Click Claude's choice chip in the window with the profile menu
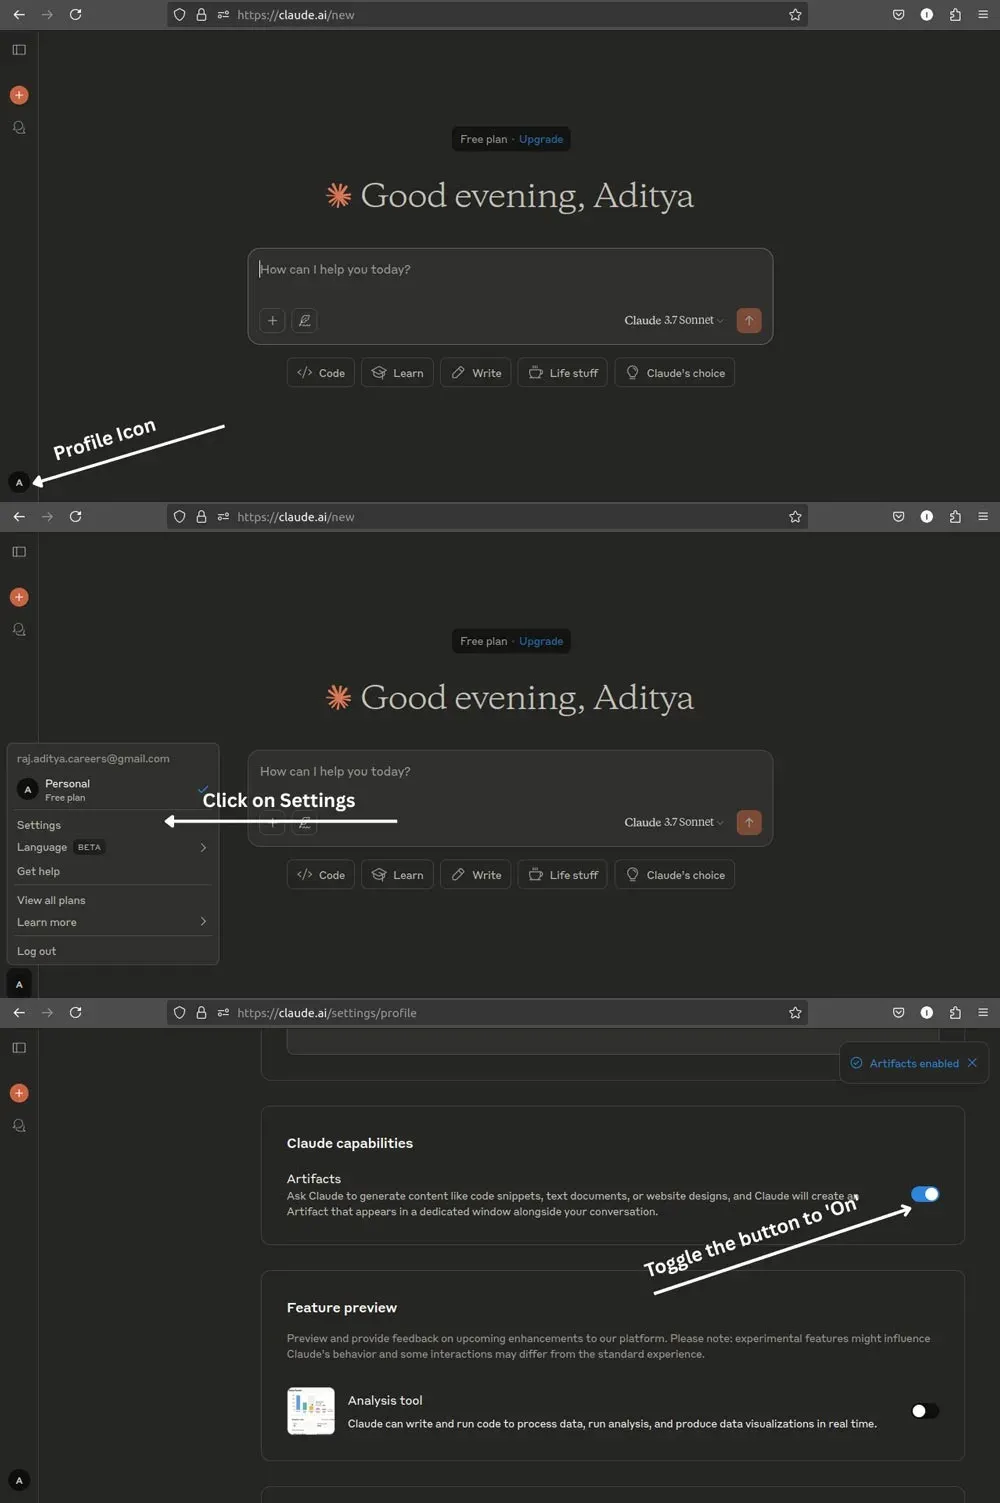 click(675, 875)
